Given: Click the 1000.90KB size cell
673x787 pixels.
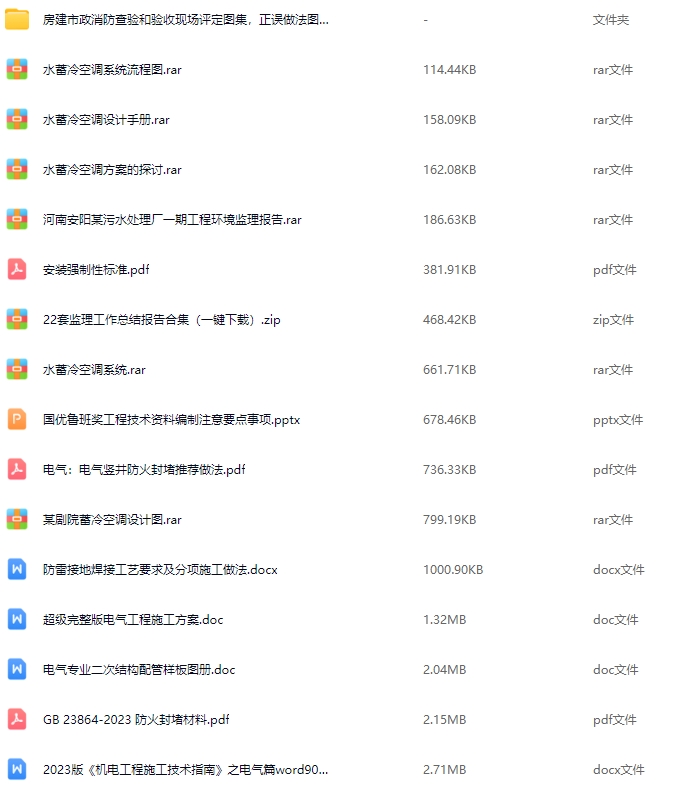Looking at the screenshot, I should 453,569.
